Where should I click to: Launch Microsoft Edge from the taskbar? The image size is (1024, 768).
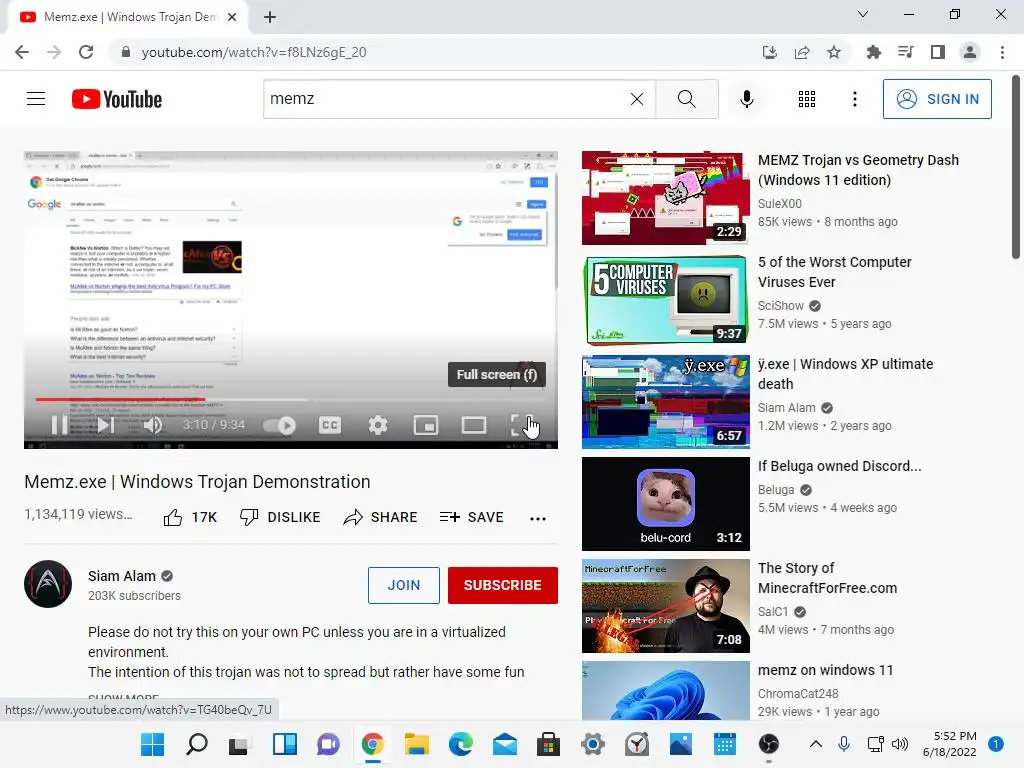pos(460,744)
